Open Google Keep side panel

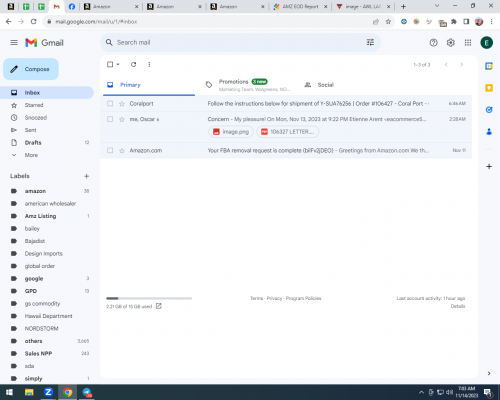click(x=489, y=88)
